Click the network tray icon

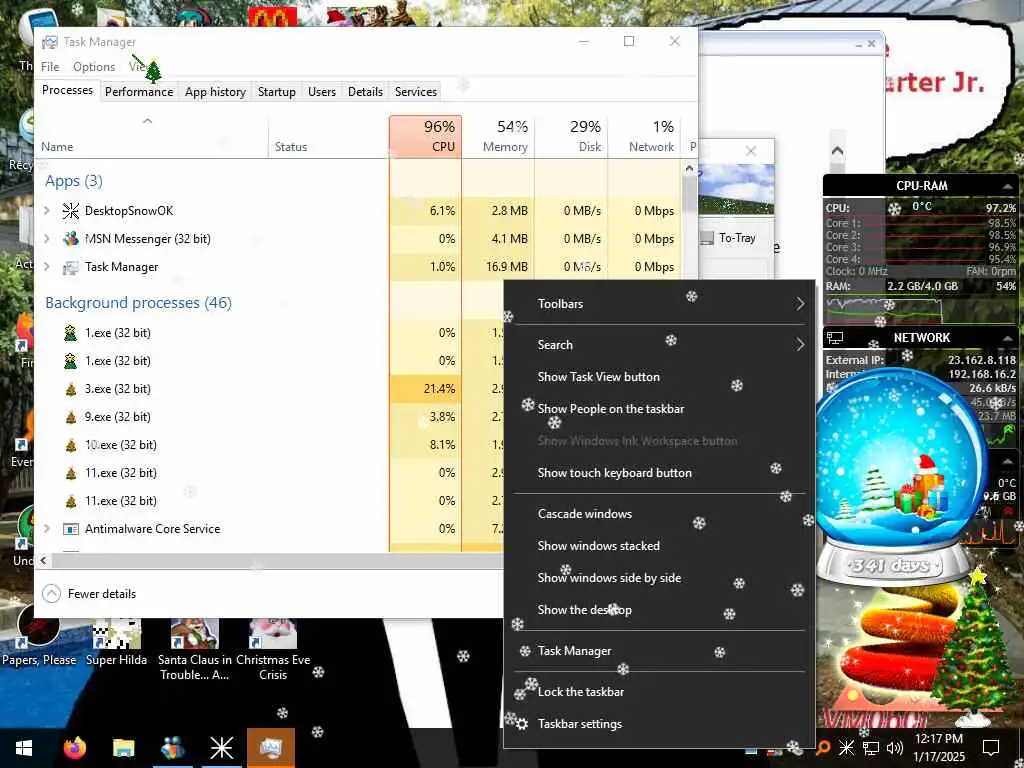tap(871, 748)
